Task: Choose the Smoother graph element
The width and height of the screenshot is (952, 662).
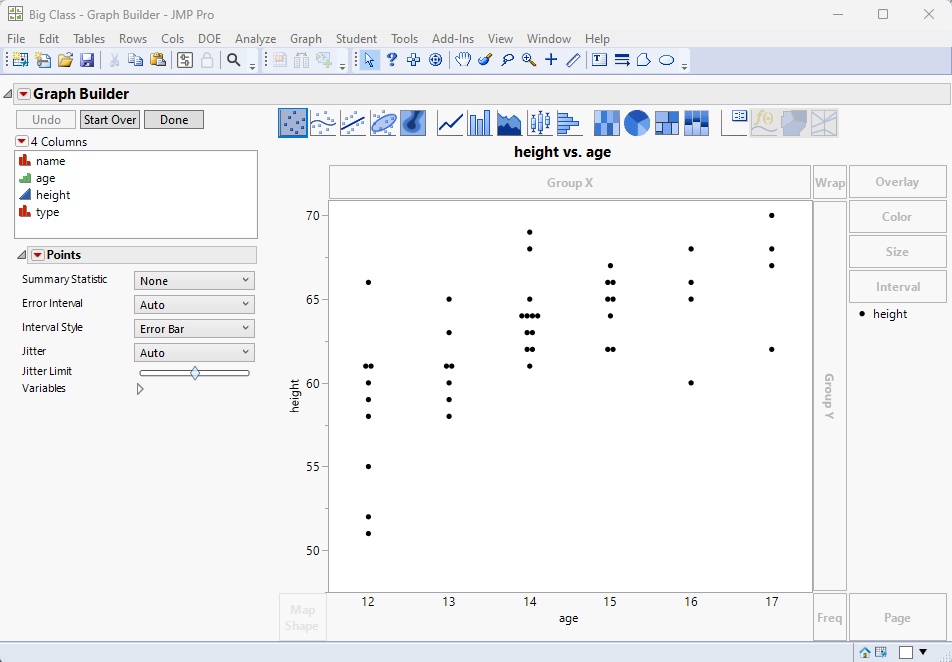Action: pyautogui.click(x=323, y=123)
